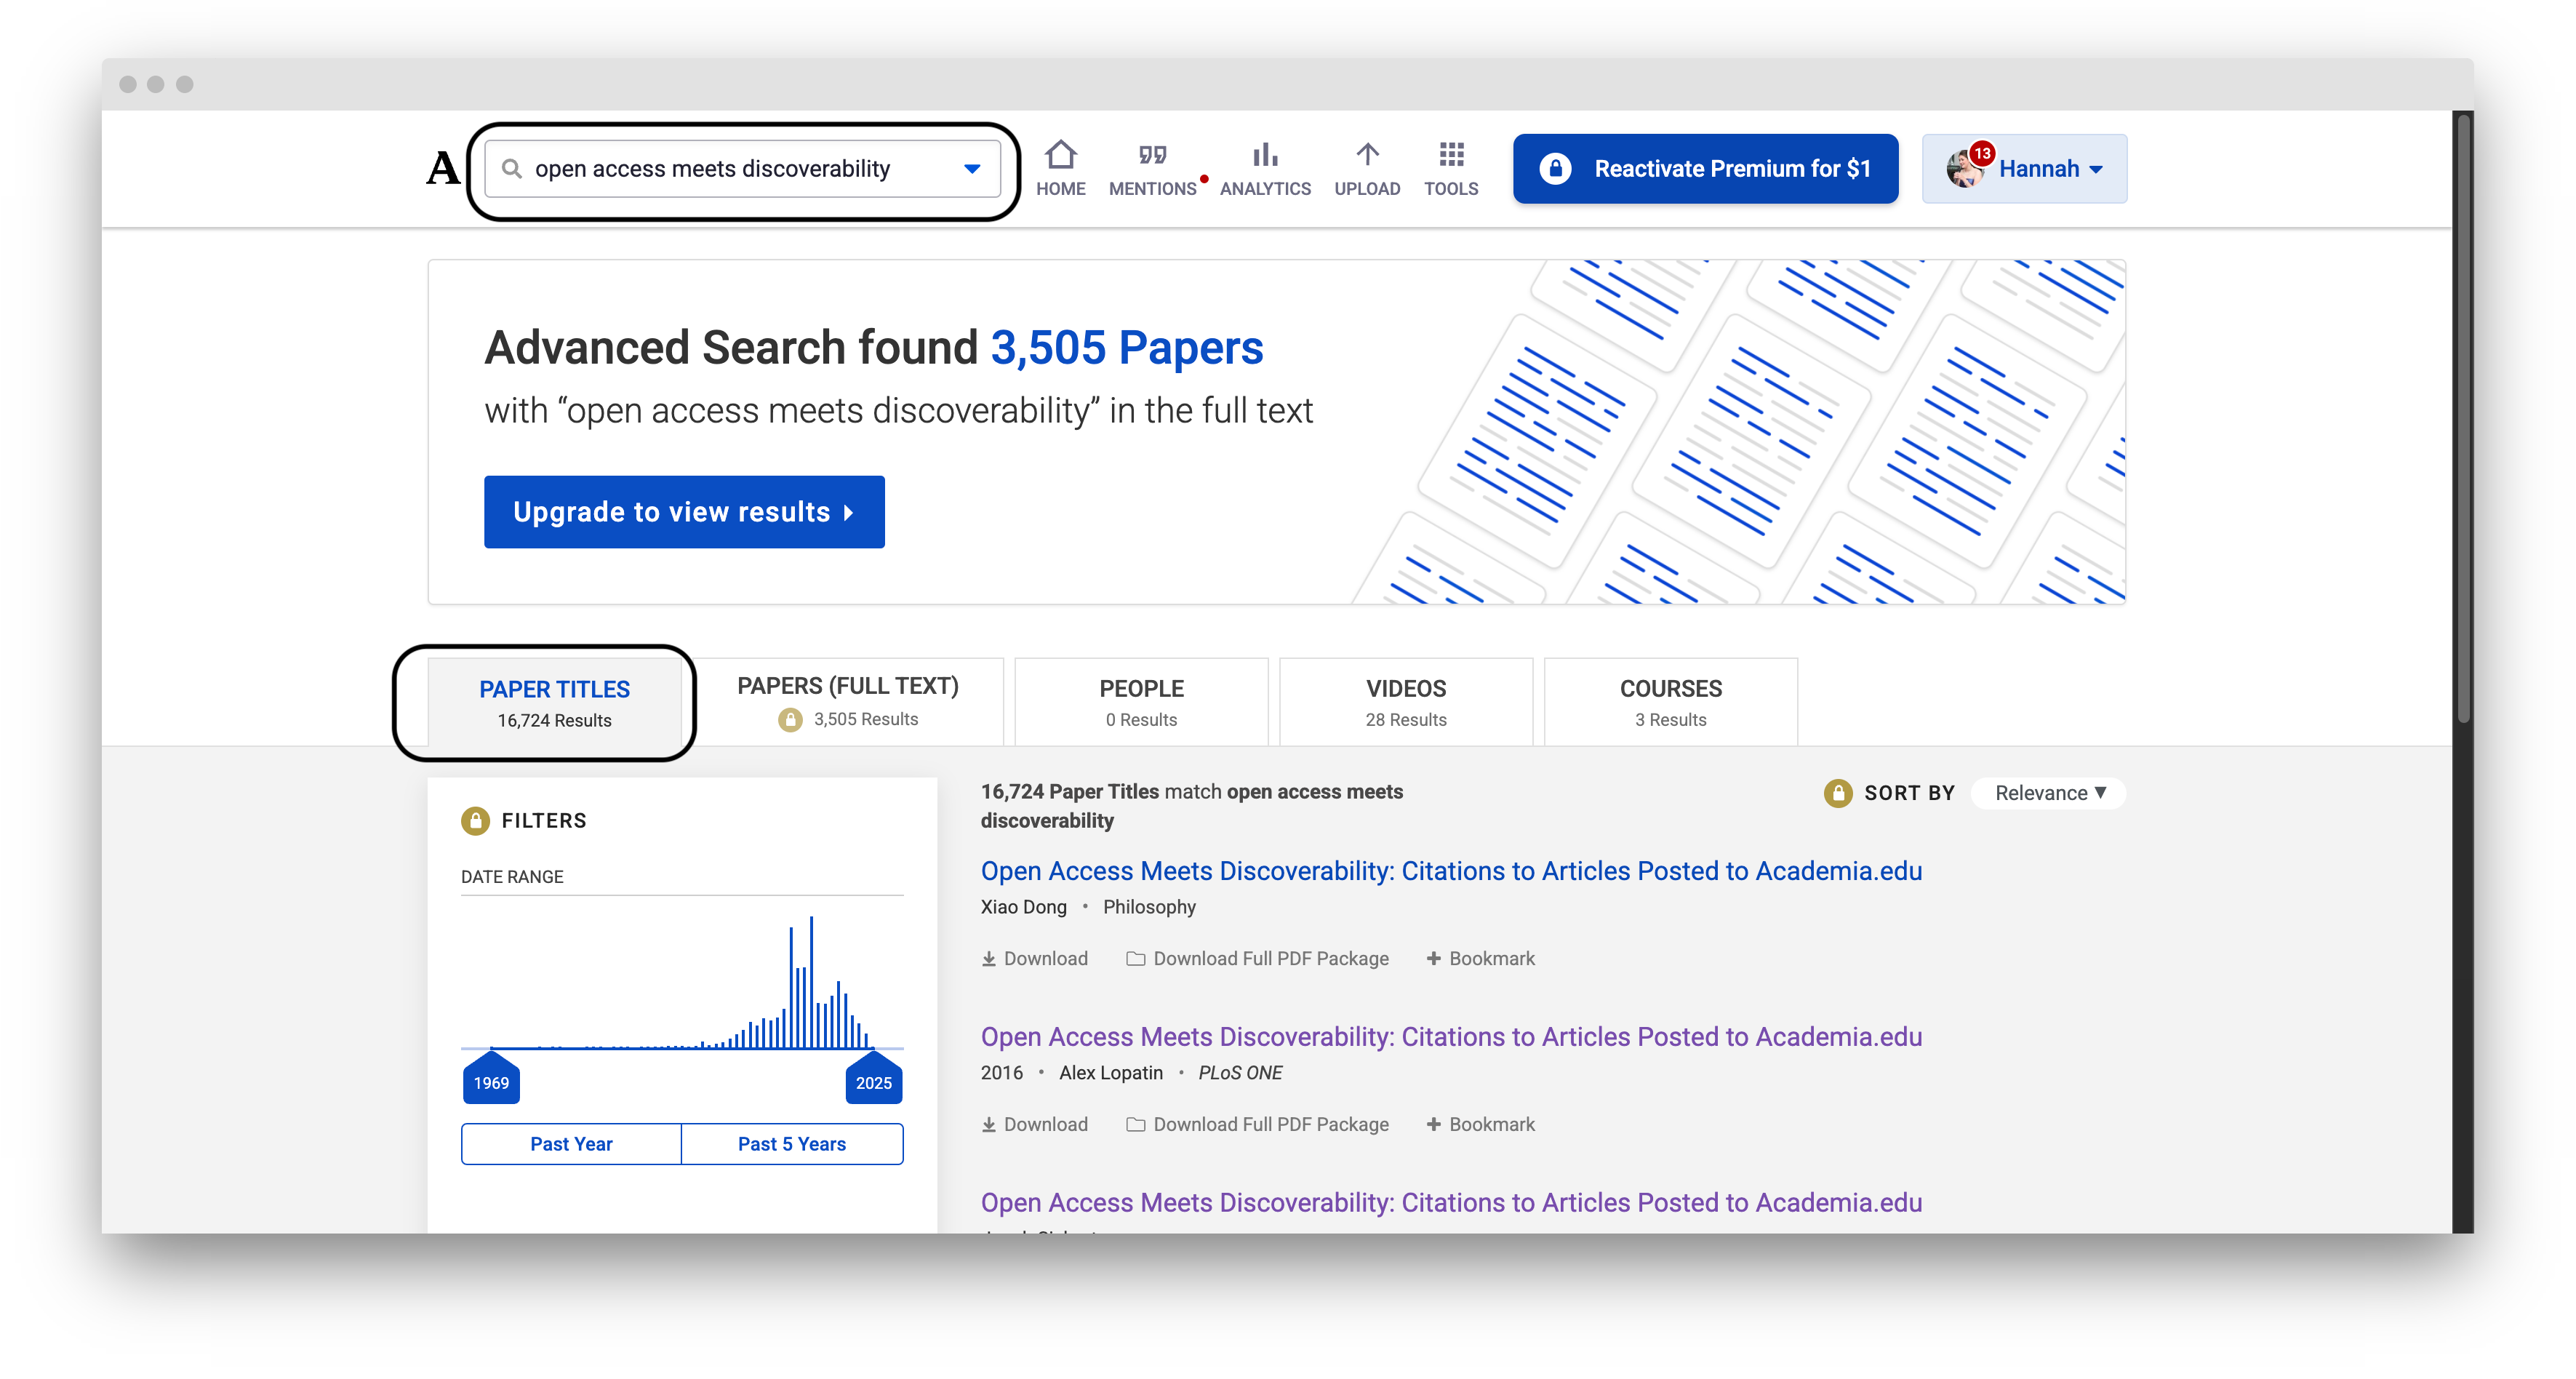This screenshot has width=2576, height=1379.
Task: Click author Xiao Dong
Action: click(1023, 907)
